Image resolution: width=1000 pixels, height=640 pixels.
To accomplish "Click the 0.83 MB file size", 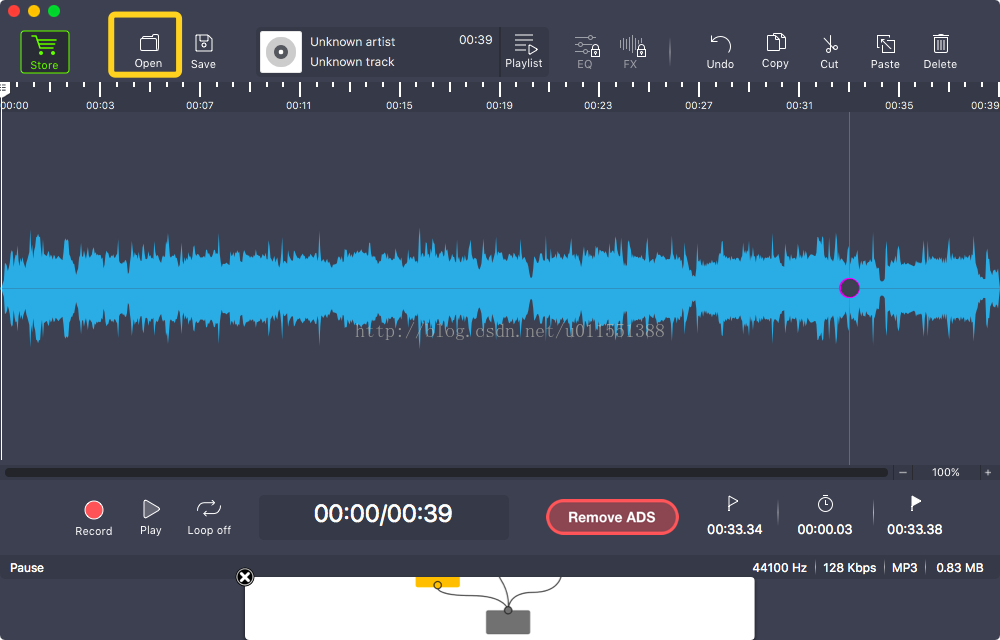I will coord(960,567).
